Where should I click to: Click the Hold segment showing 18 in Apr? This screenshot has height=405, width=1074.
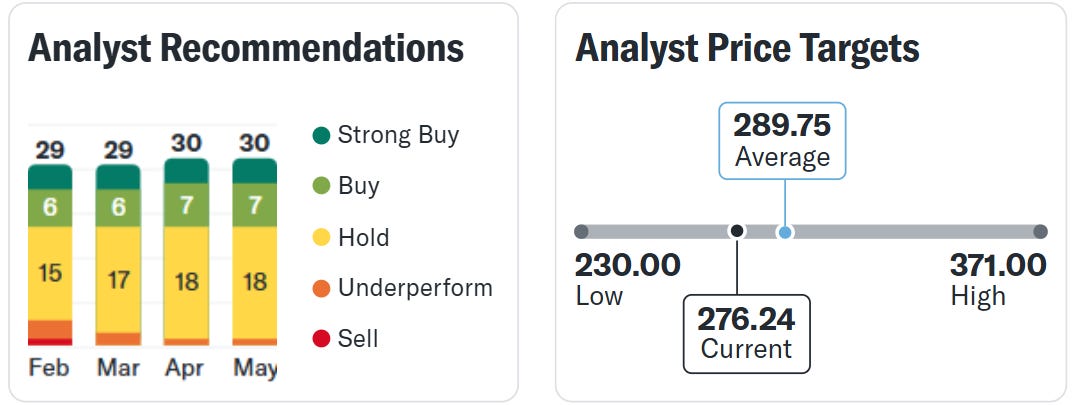tap(186, 282)
